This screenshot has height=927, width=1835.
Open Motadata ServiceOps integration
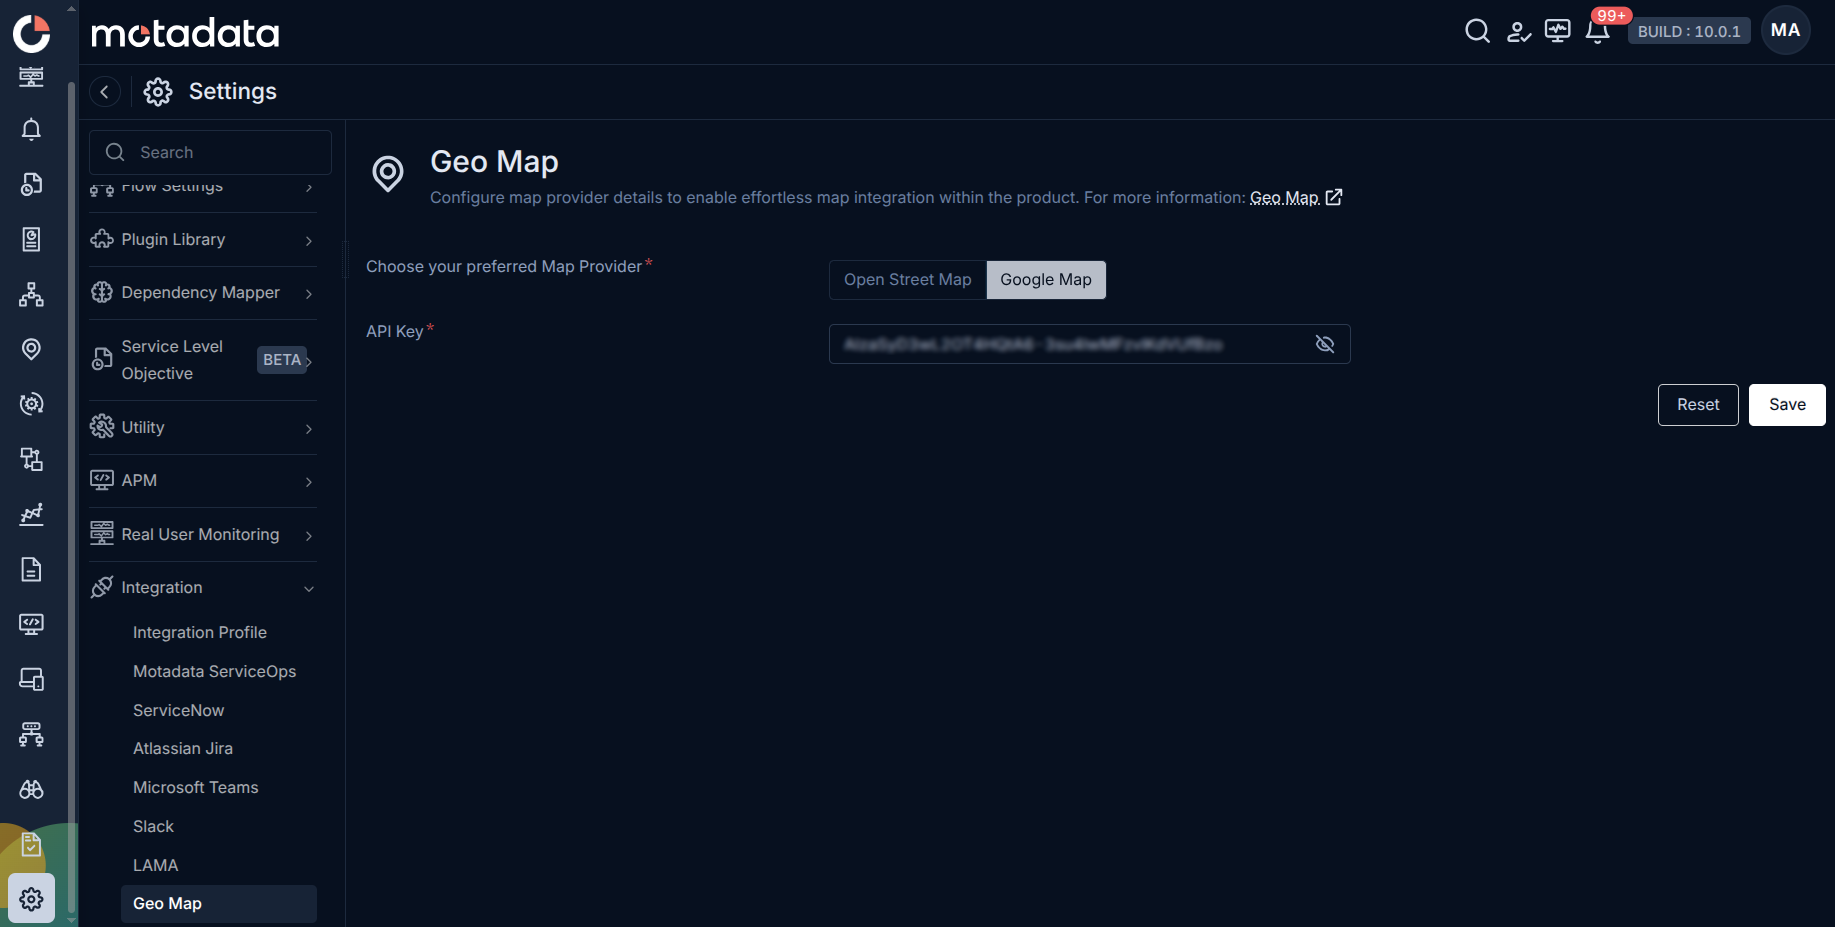click(x=215, y=671)
